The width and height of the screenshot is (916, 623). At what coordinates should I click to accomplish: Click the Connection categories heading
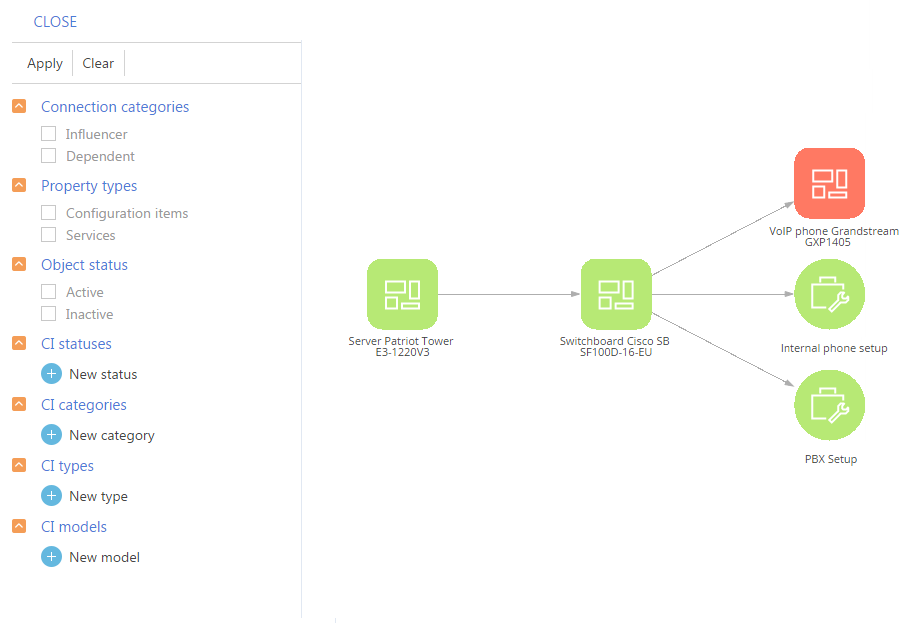pyautogui.click(x=115, y=107)
